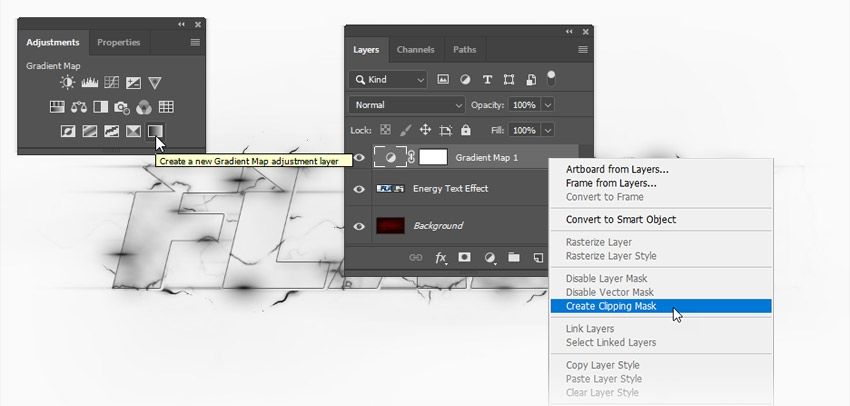Toggle layer filtering switch on/off

pos(551,79)
